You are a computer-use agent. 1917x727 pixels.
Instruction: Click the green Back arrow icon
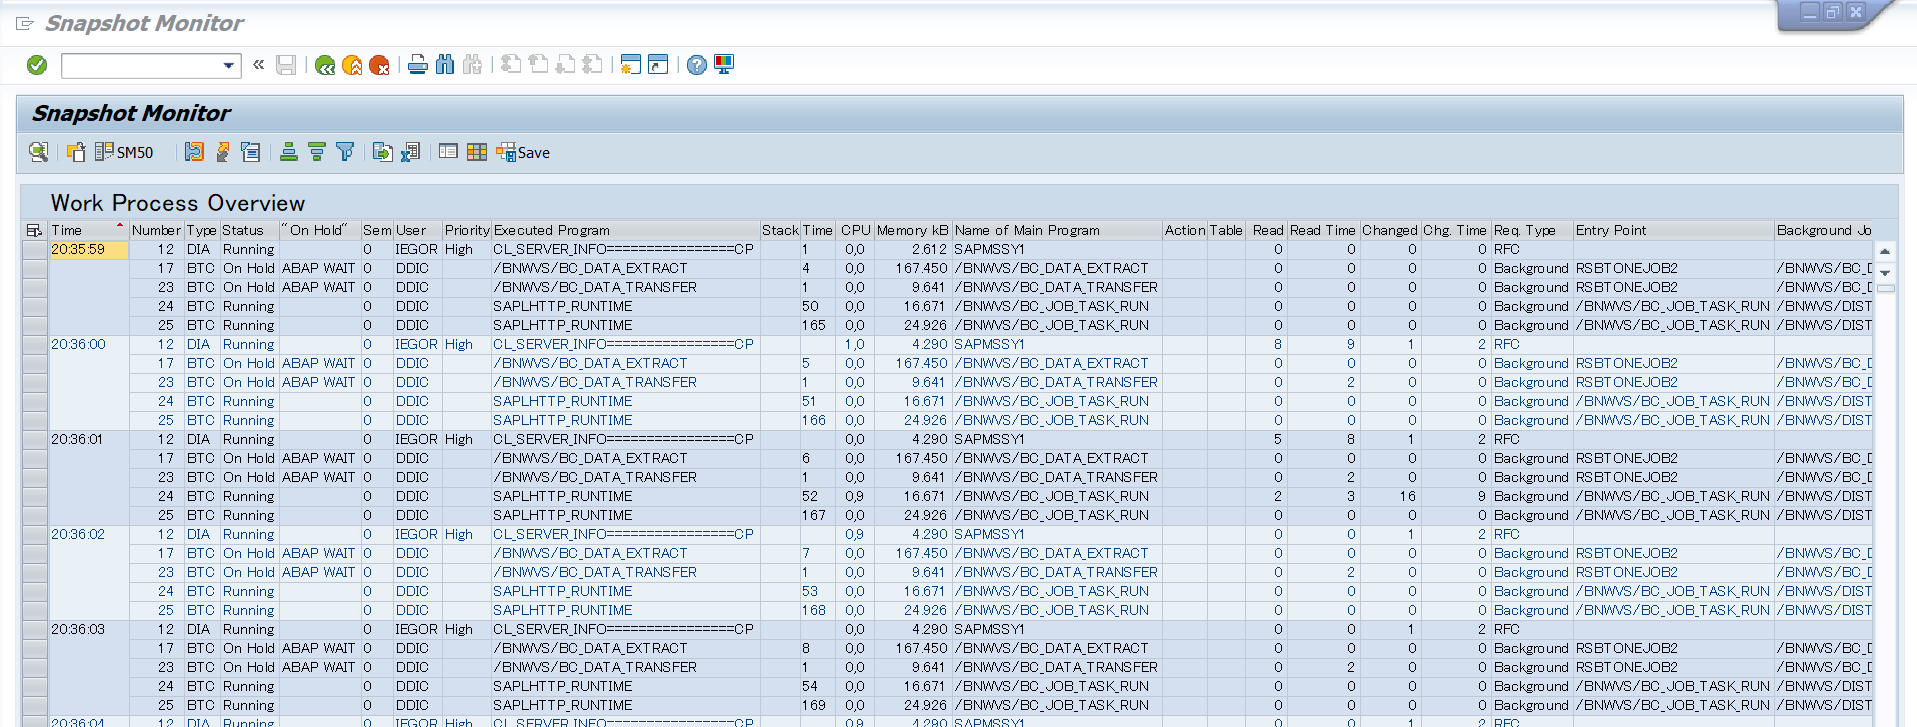coord(324,65)
